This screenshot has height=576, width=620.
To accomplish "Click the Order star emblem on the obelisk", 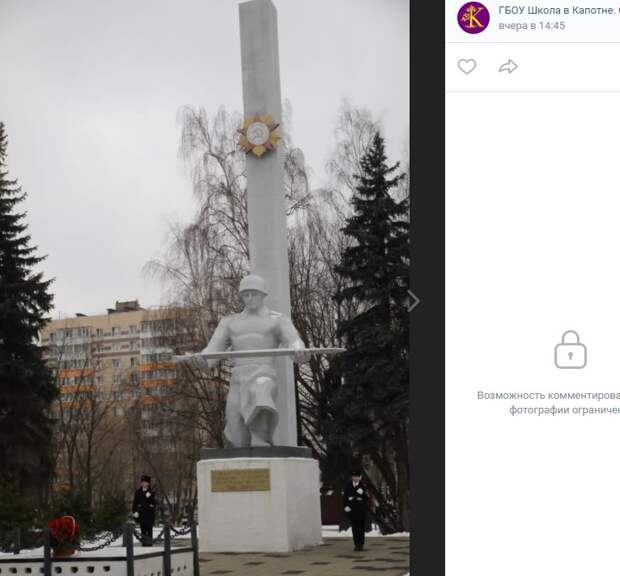I will pos(259,135).
